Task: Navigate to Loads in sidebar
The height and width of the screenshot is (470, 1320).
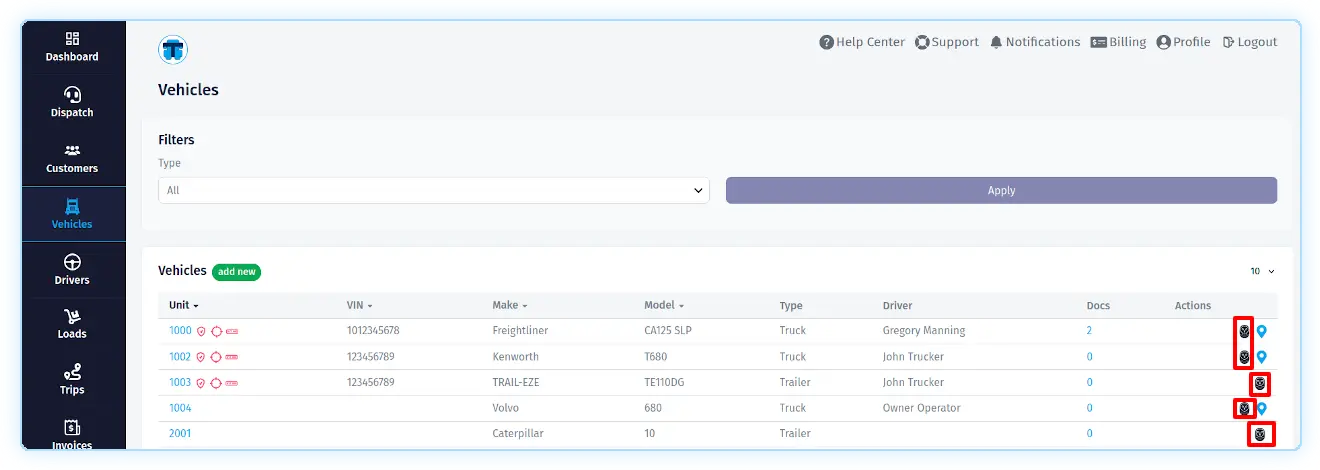Action: click(x=72, y=324)
